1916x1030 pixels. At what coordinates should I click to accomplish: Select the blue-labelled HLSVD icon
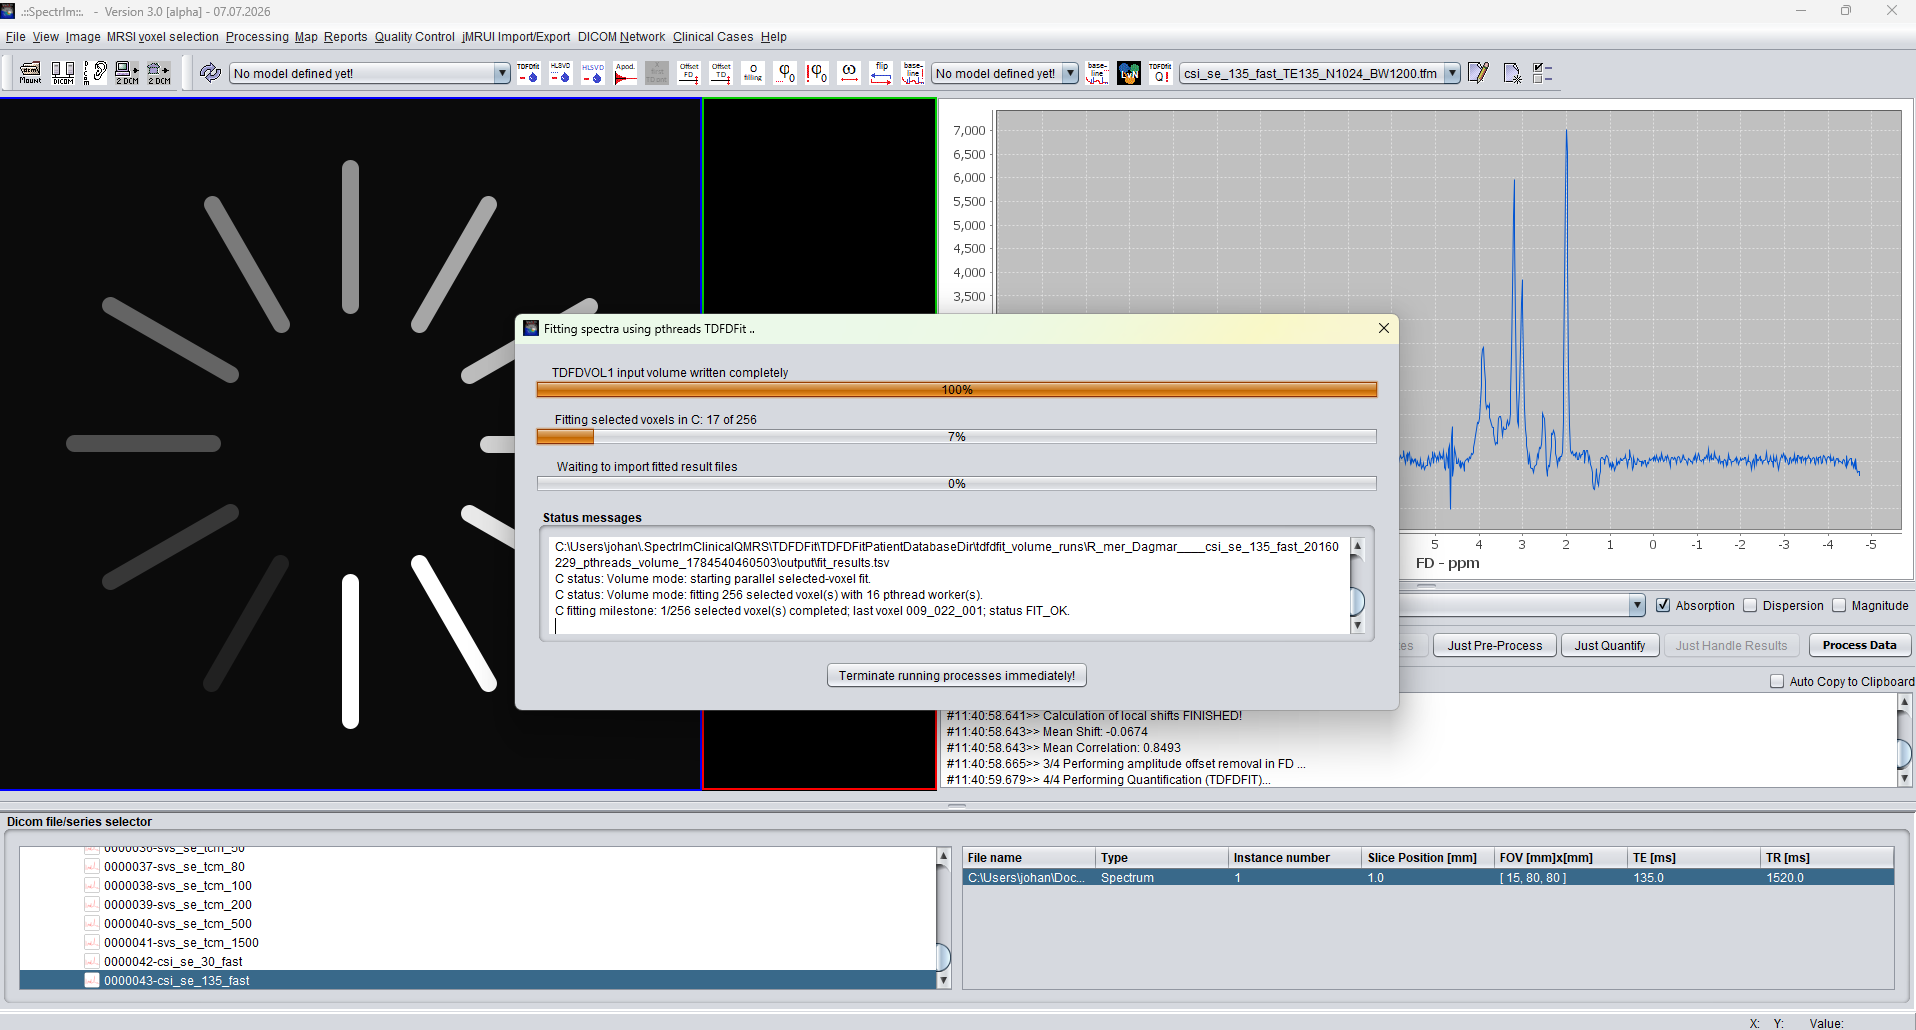click(x=593, y=73)
